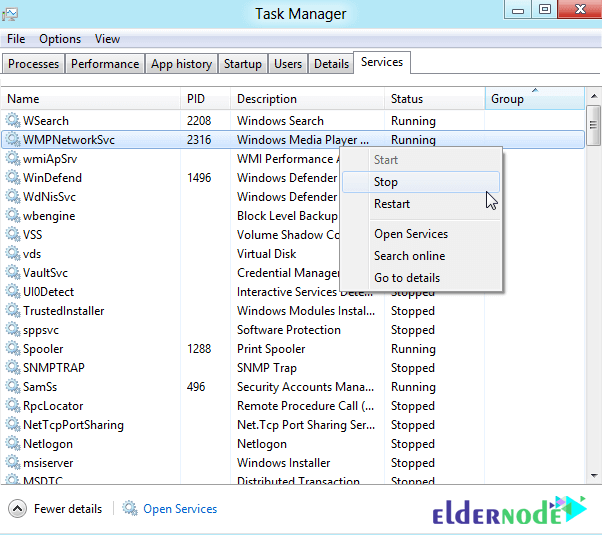Viewport: 602px width, 535px height.
Task: Click the Open Services link at bottom
Action: 180,508
